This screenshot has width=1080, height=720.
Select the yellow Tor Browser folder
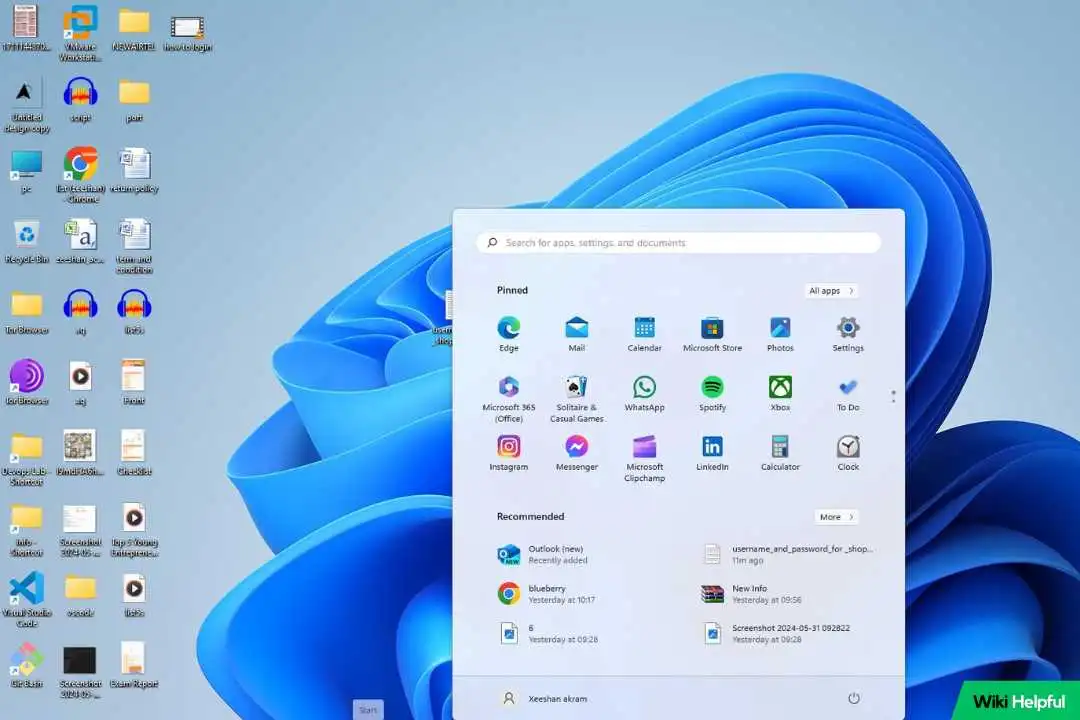[x=26, y=313]
